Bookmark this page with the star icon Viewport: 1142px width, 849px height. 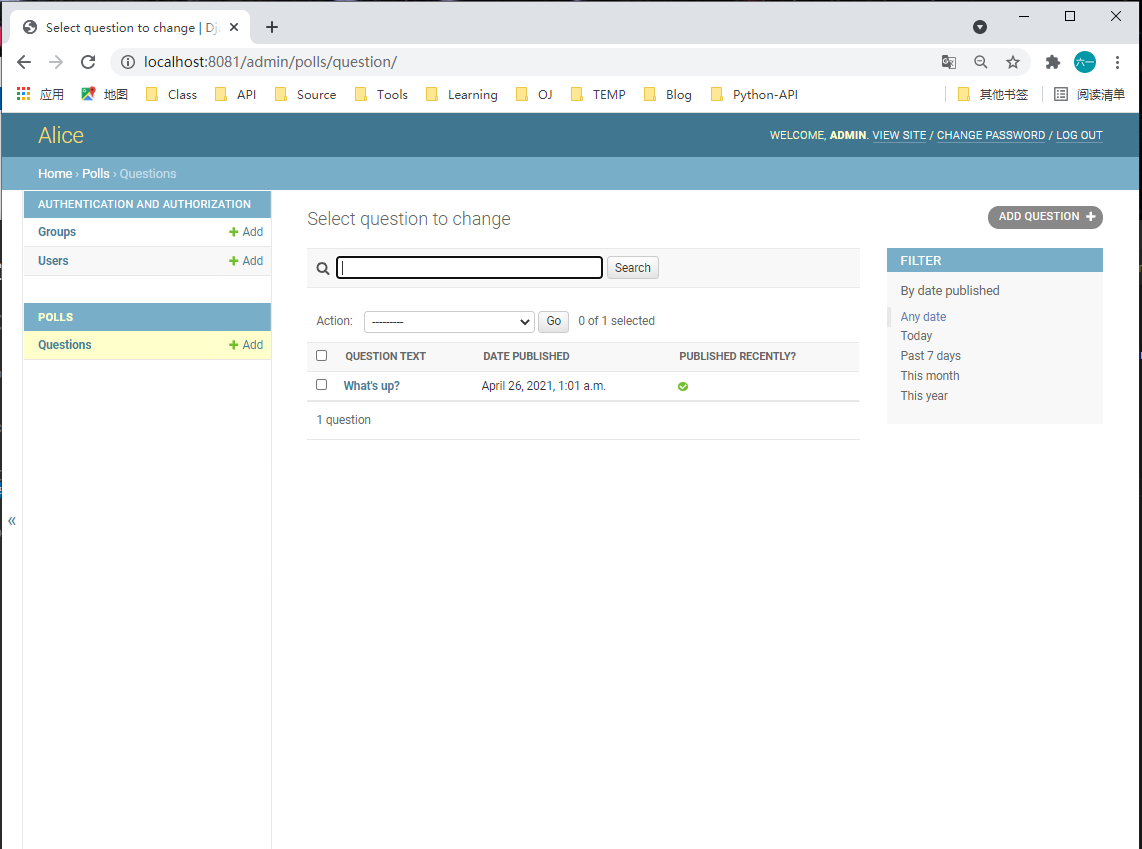pyautogui.click(x=1013, y=62)
